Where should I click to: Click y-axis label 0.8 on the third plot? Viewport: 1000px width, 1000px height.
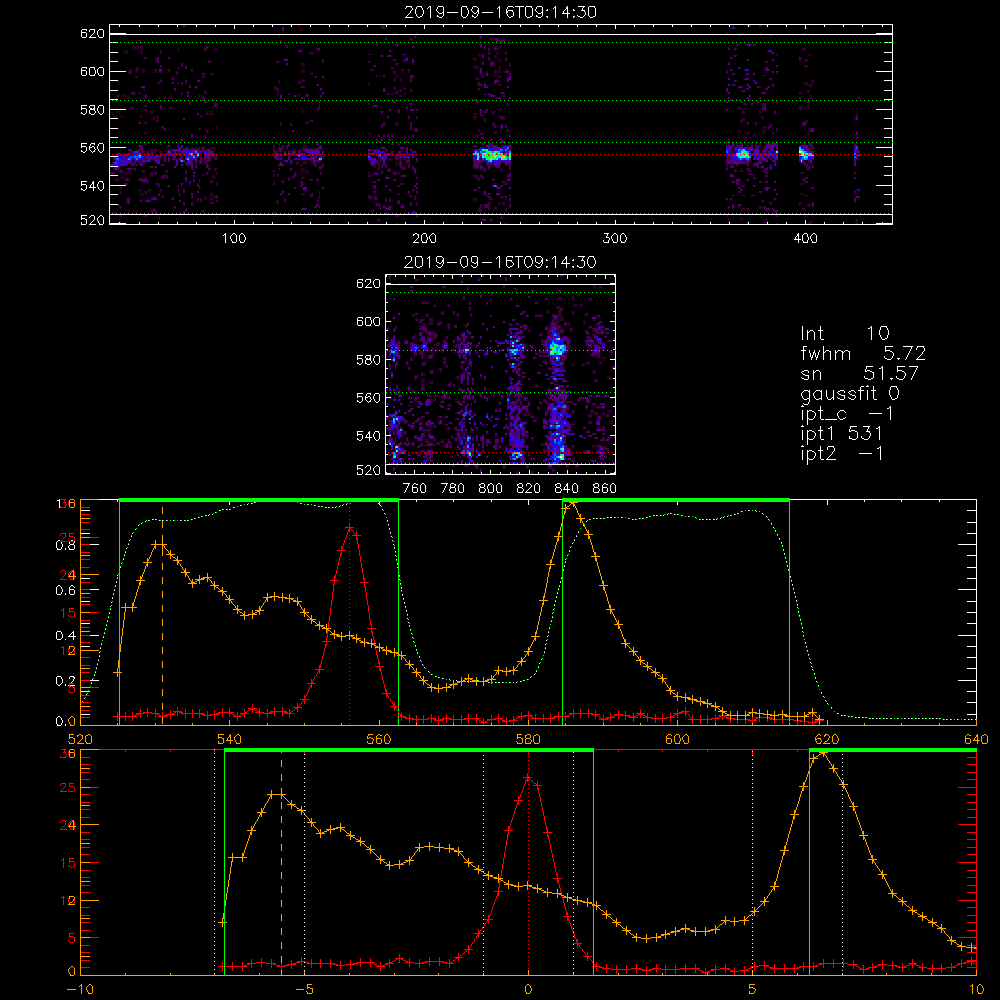point(66,545)
